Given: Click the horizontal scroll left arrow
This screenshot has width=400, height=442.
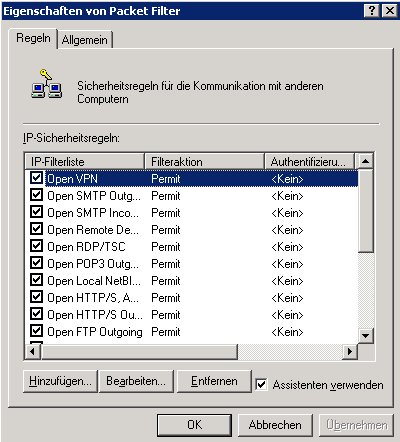Looking at the screenshot, I should pos(33,351).
